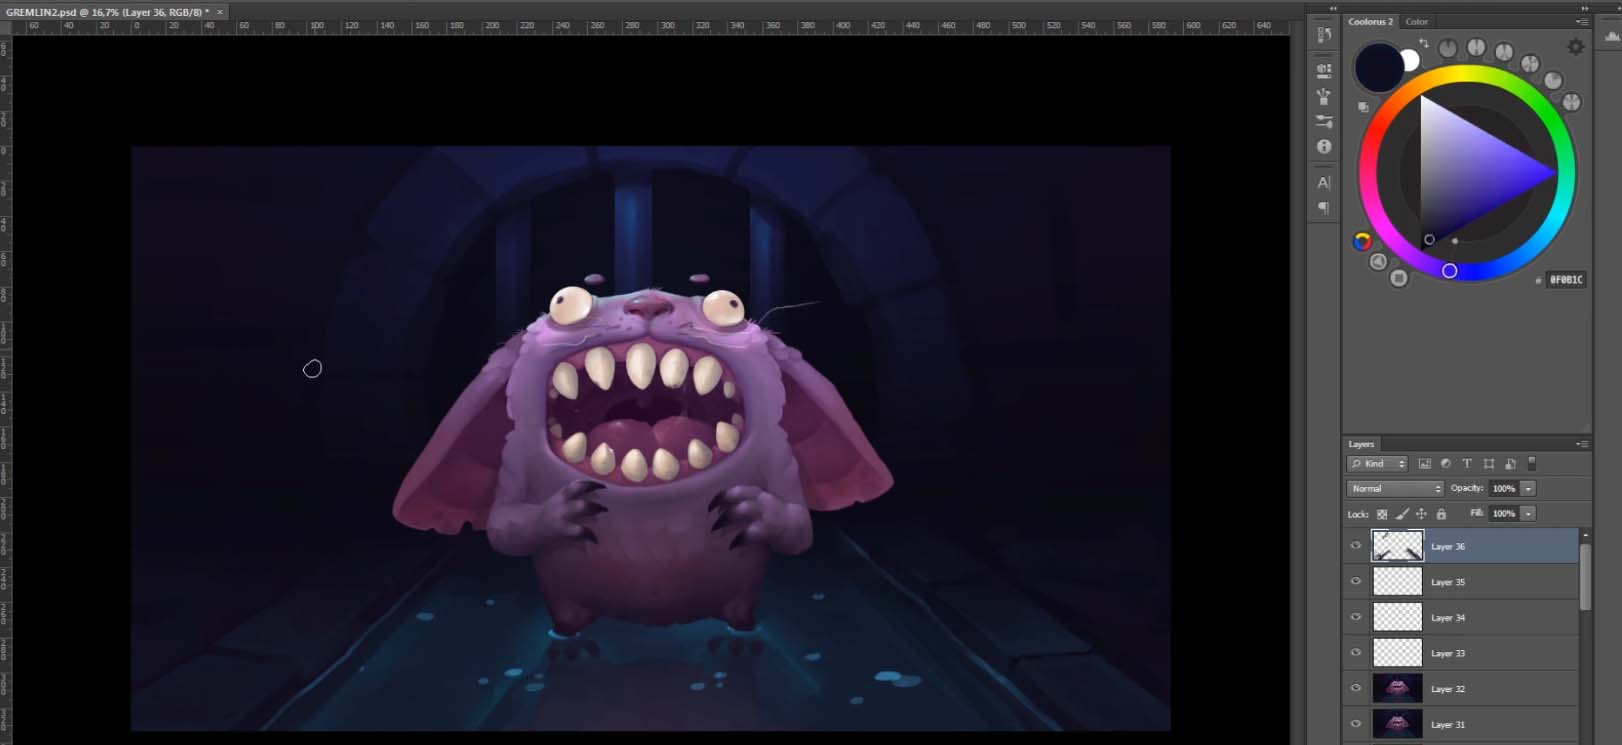Screen dimensions: 1622x745
Task: Hide Layer 32 with its eye icon
Action: (x=1356, y=688)
